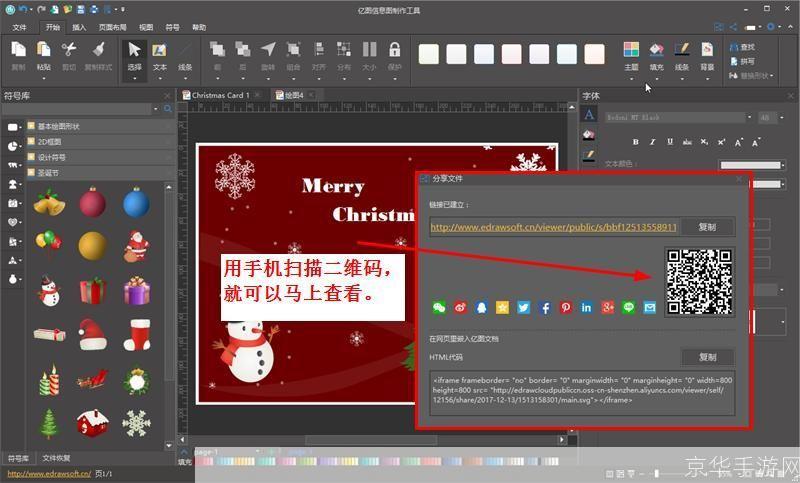
Task: Click the Paste icon in the ribbon
Action: coord(43,49)
